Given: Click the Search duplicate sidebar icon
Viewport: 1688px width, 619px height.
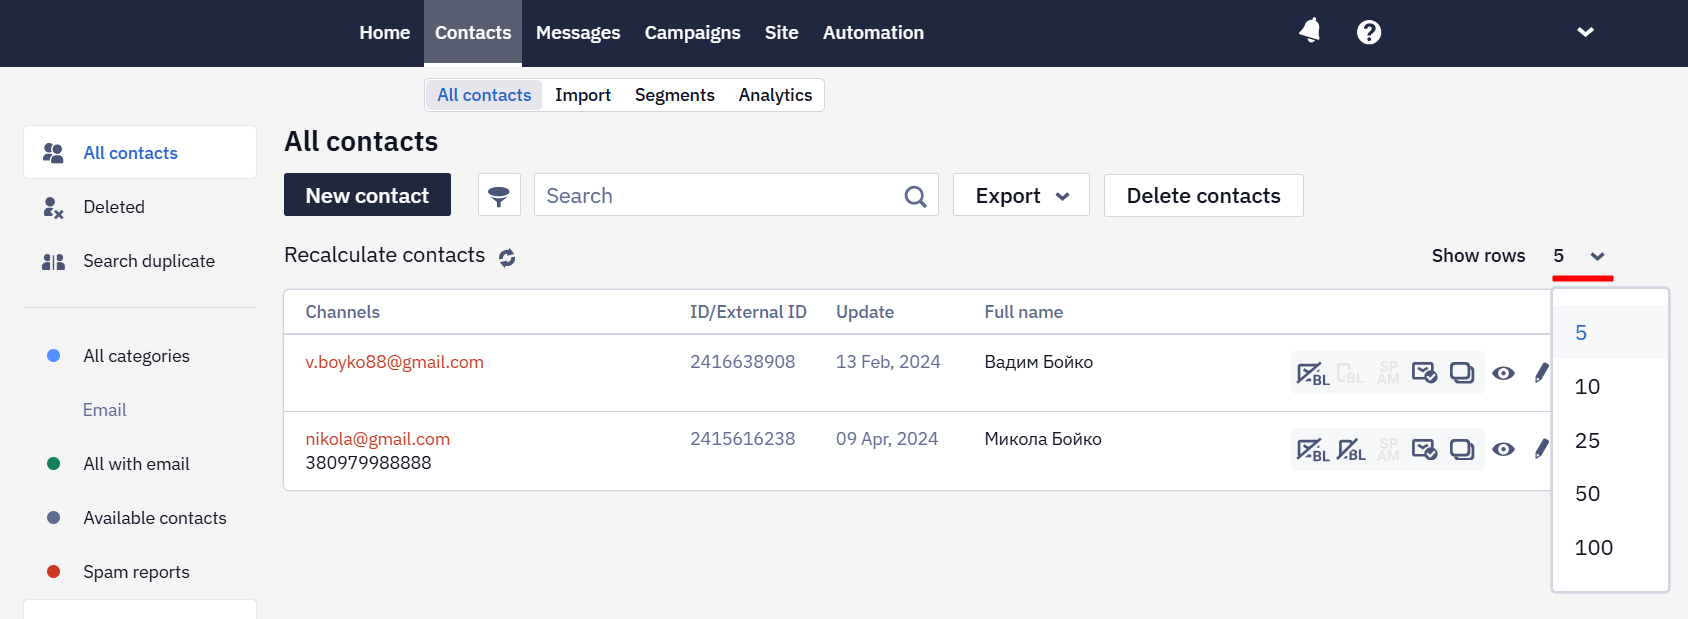Looking at the screenshot, I should (x=53, y=261).
